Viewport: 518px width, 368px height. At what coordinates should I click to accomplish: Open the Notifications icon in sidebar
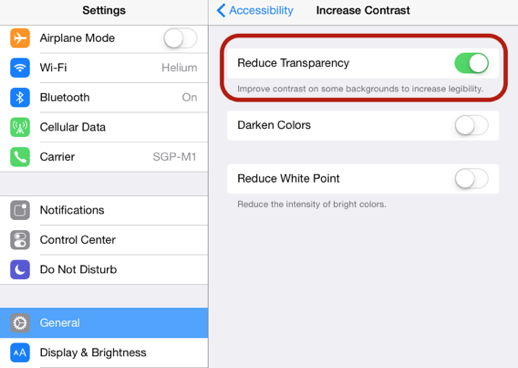20,210
